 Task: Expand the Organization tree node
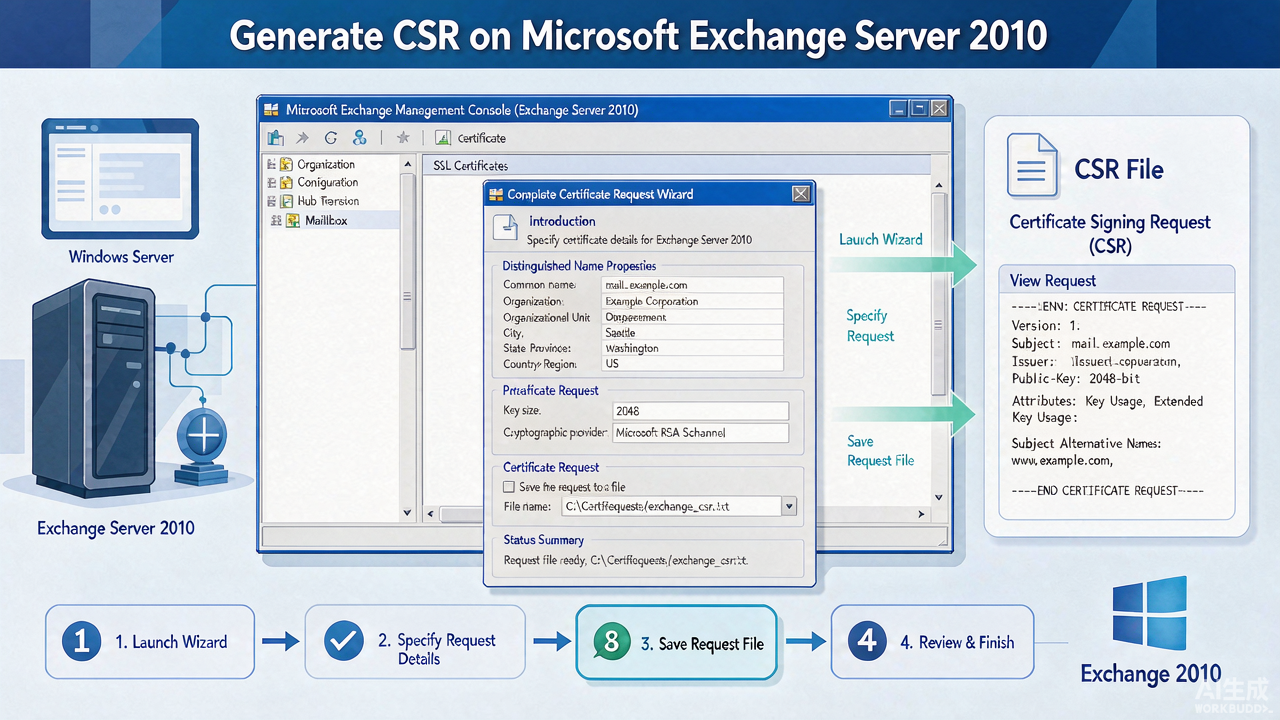(x=272, y=164)
